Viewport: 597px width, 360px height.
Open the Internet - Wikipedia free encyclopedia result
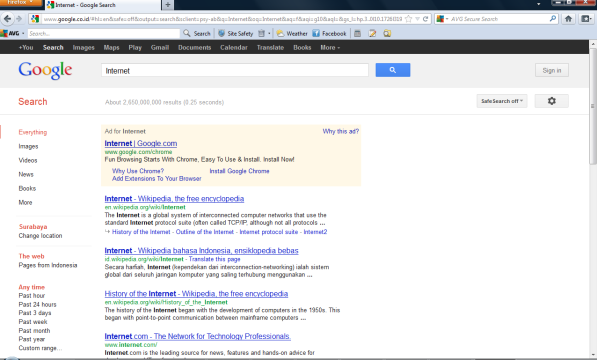tap(174, 199)
